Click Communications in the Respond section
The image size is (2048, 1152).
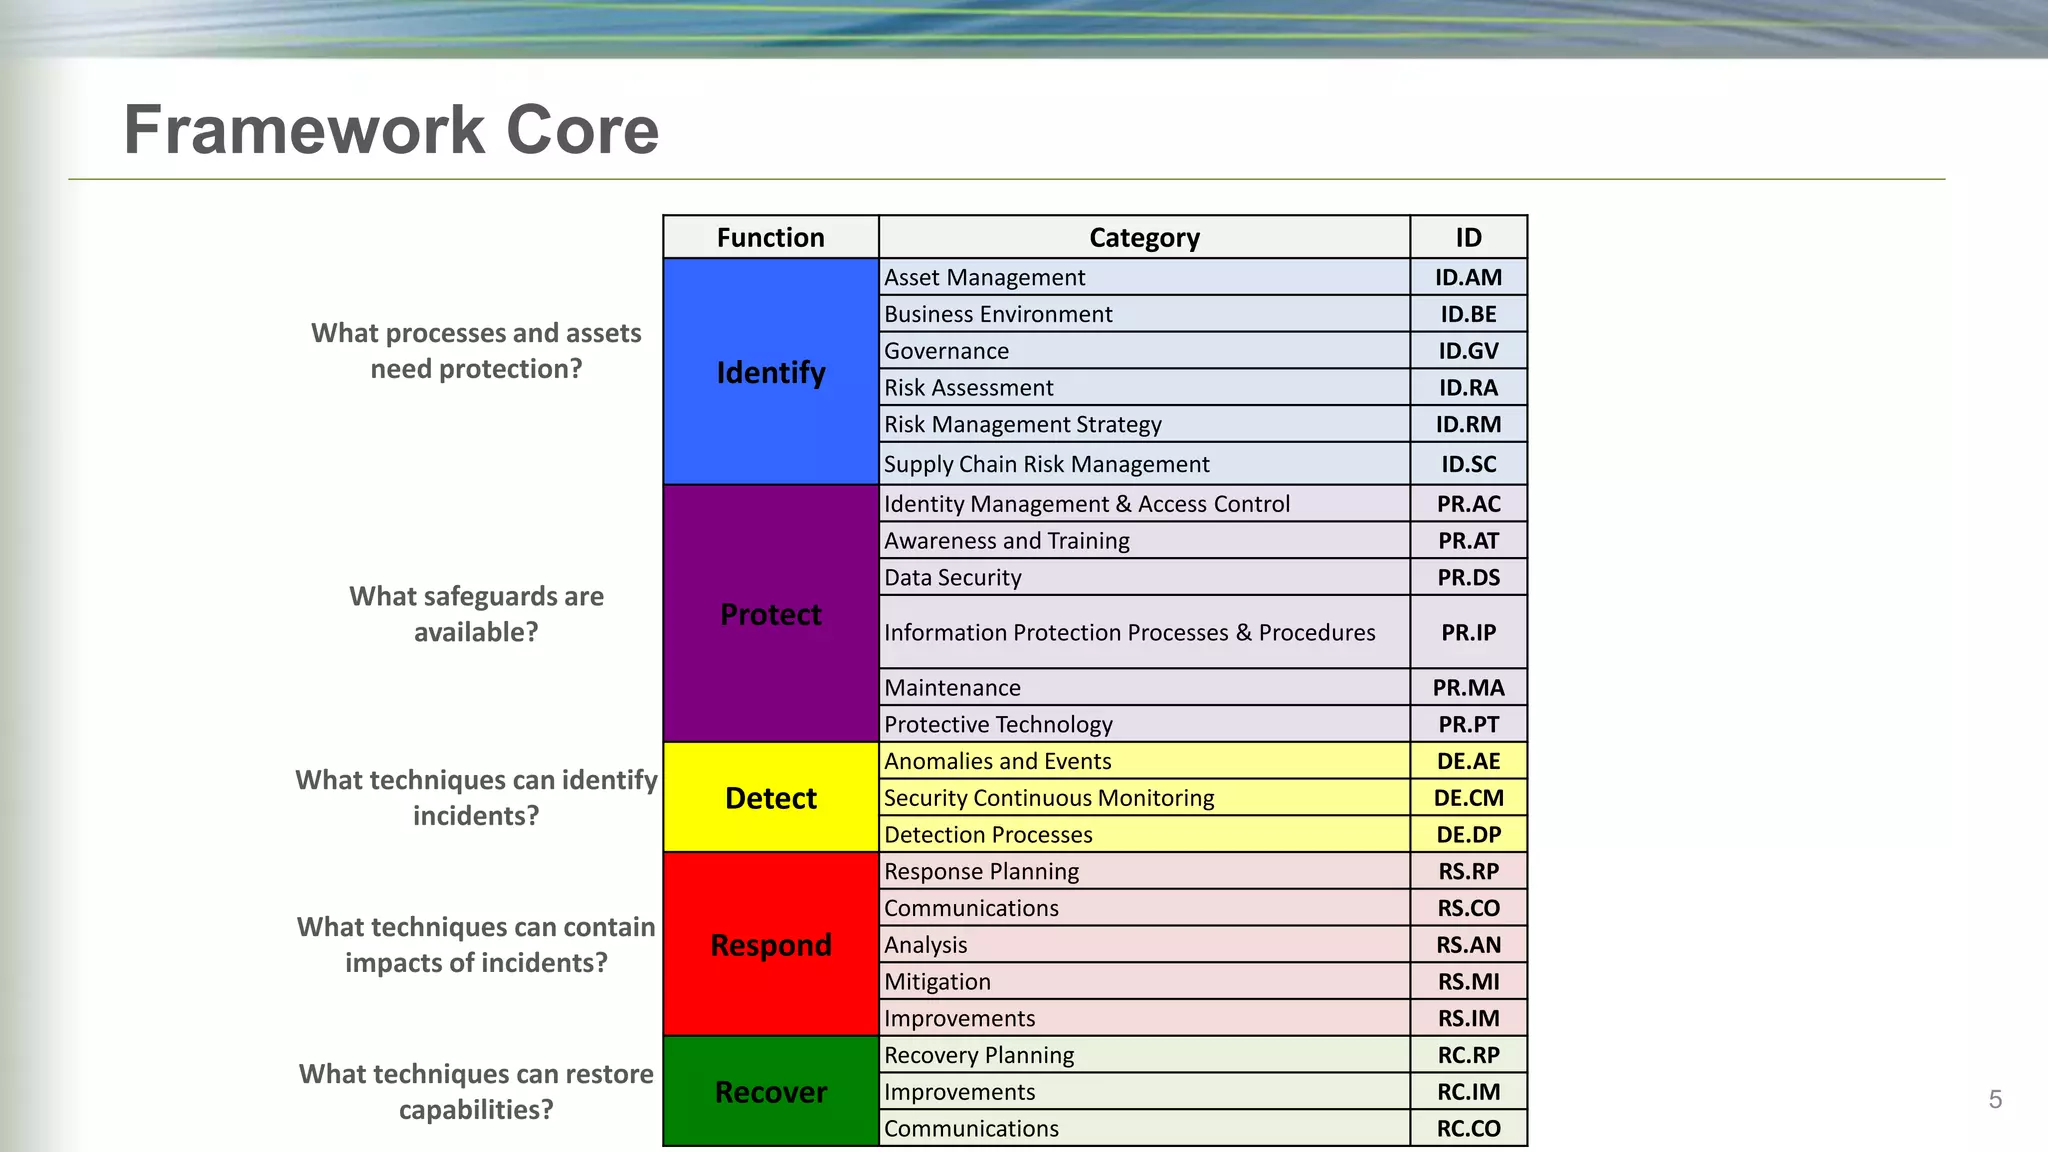click(1145, 908)
